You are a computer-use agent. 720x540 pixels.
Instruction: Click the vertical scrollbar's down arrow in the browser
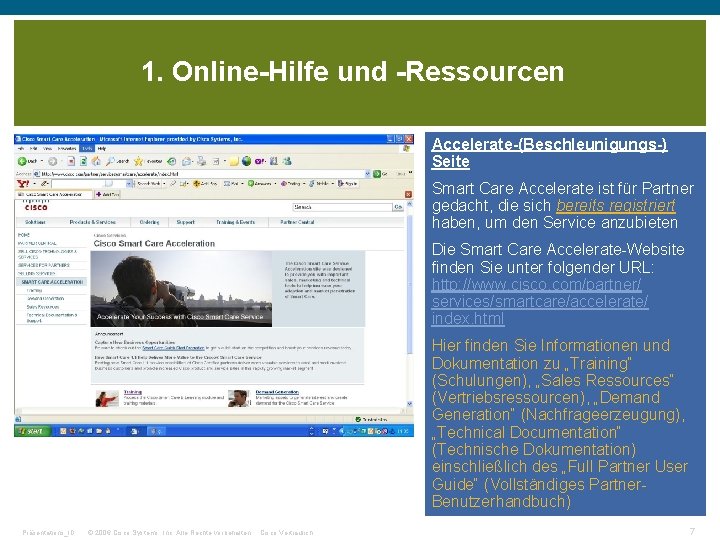coord(409,404)
